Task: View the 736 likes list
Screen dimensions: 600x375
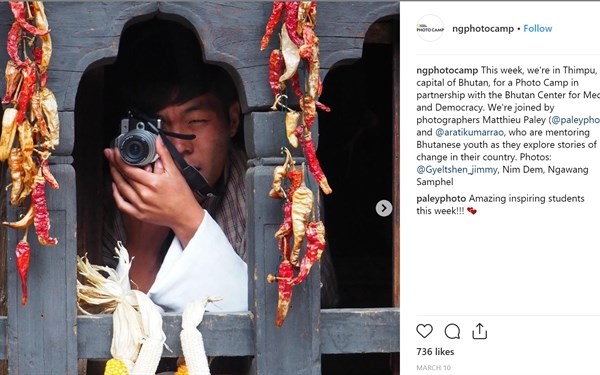Action: tap(435, 352)
